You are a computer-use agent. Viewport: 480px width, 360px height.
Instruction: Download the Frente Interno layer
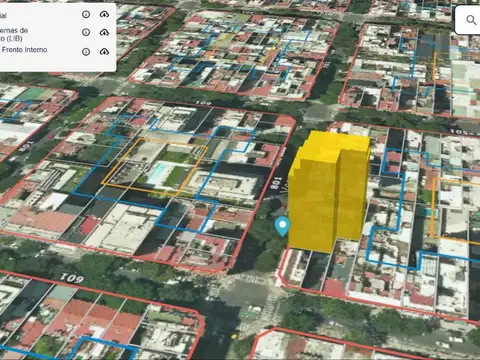104,52
